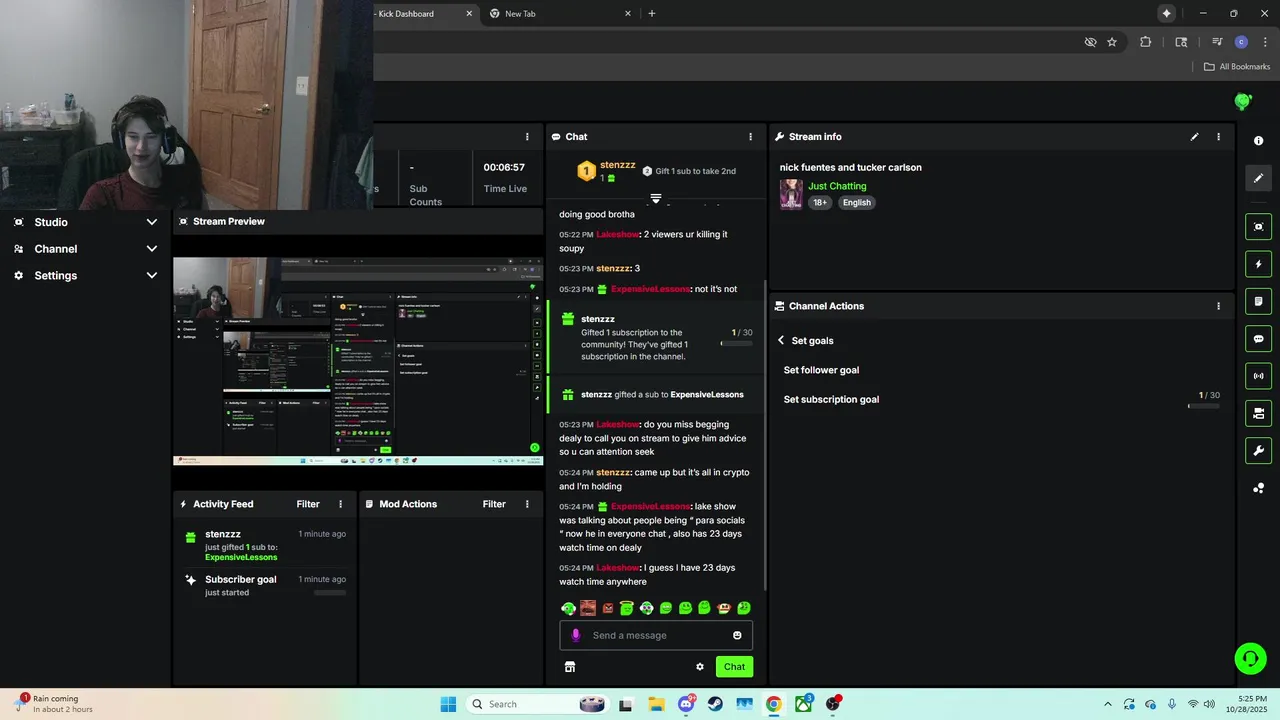Send the message with the Chat button
Viewport: 1280px width, 720px height.
(734, 667)
